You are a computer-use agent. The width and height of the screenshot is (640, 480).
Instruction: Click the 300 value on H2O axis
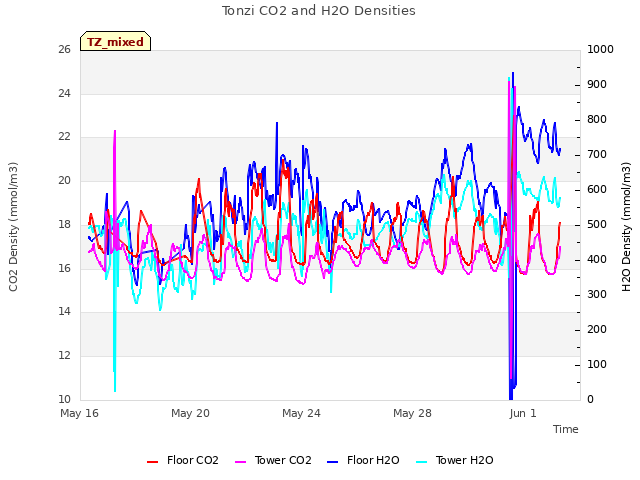(597, 295)
